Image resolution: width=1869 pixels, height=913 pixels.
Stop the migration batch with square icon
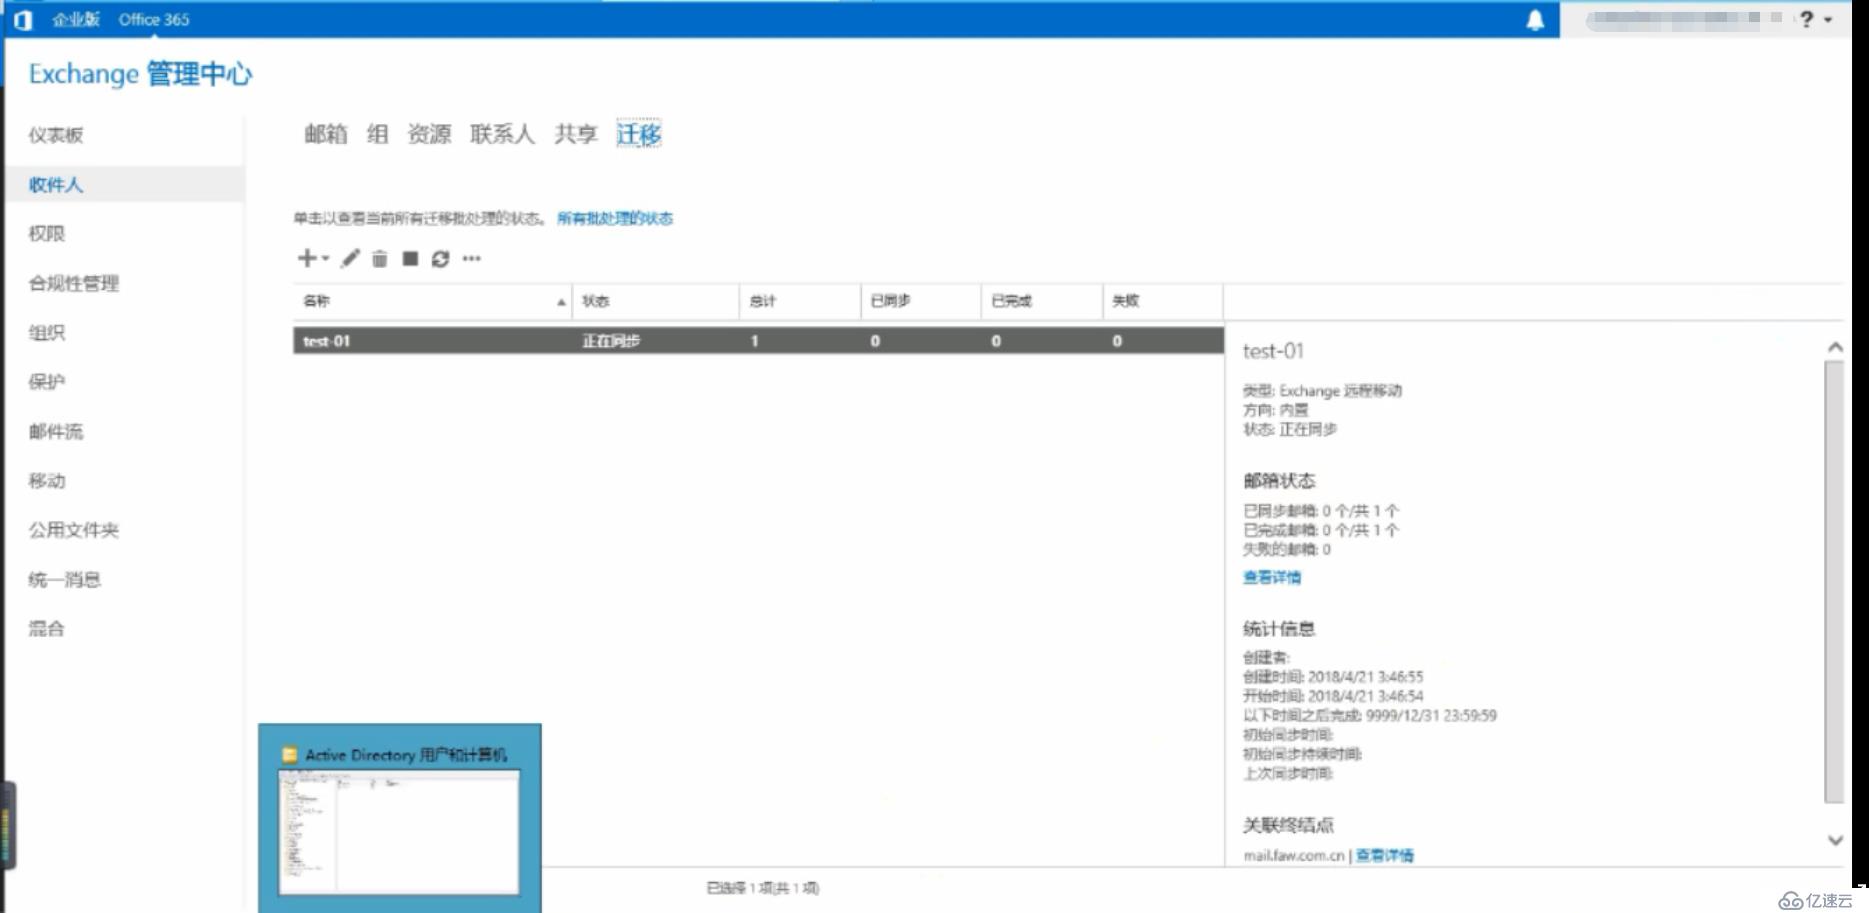pyautogui.click(x=410, y=258)
